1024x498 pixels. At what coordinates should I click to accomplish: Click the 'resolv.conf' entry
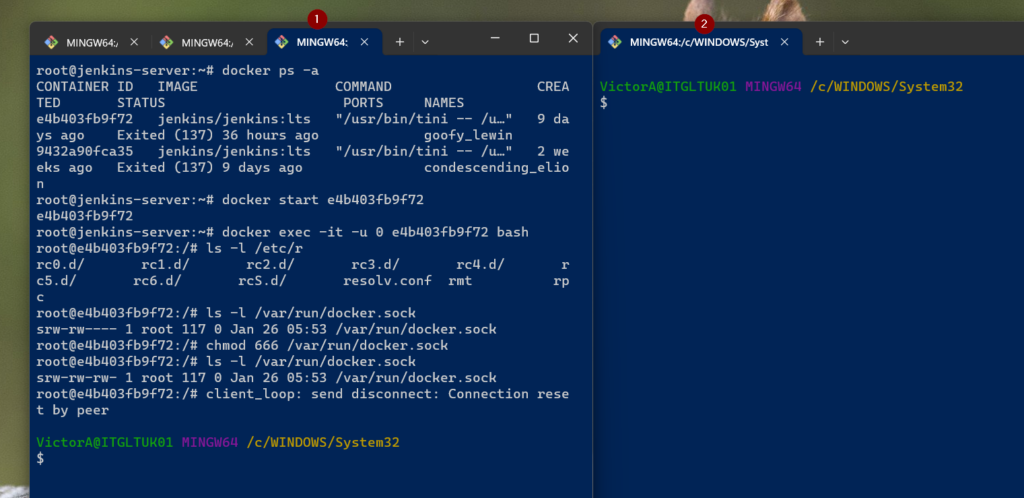[387, 281]
